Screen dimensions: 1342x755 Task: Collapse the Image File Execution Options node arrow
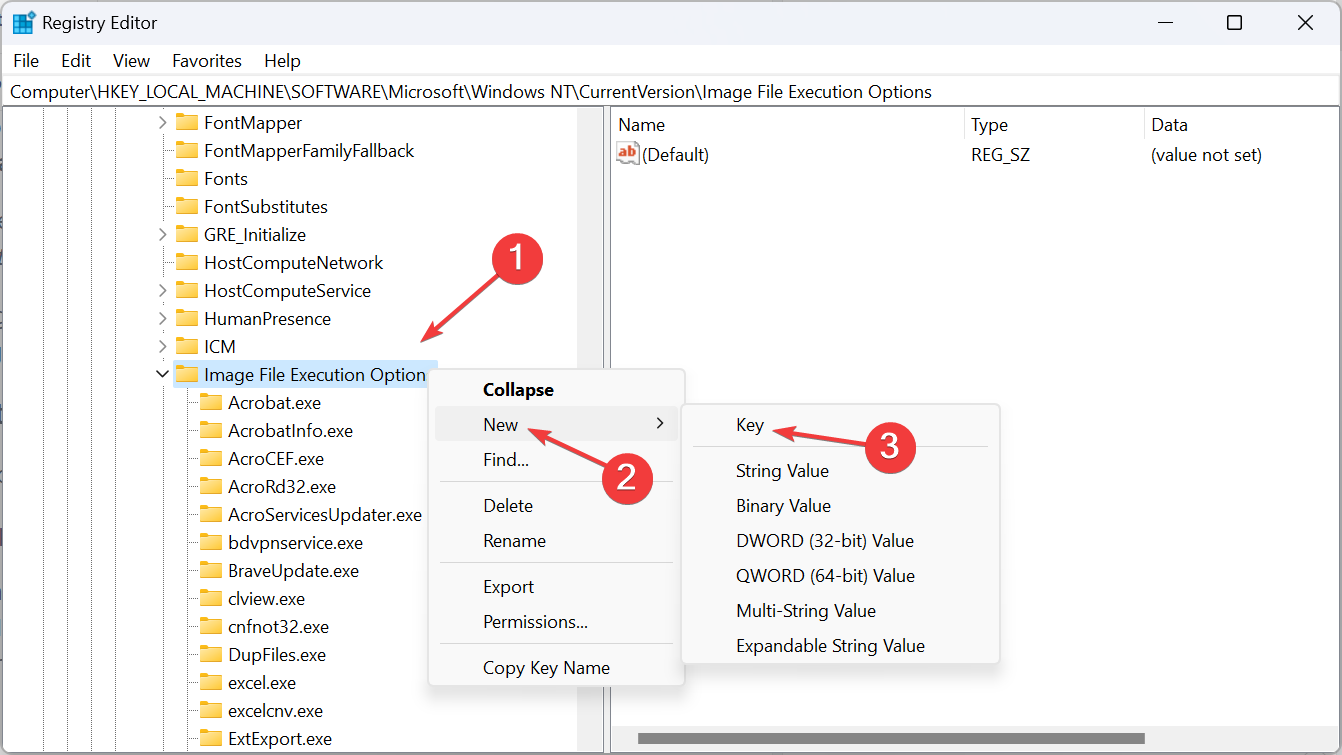pos(162,374)
